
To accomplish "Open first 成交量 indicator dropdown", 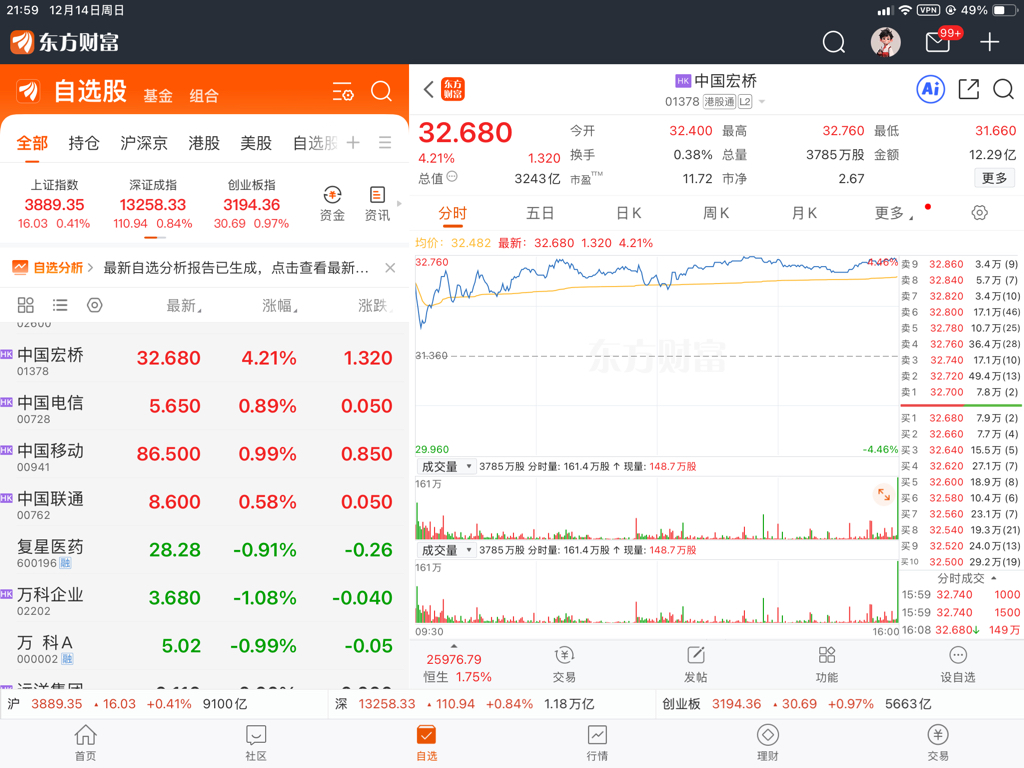I will [x=447, y=466].
